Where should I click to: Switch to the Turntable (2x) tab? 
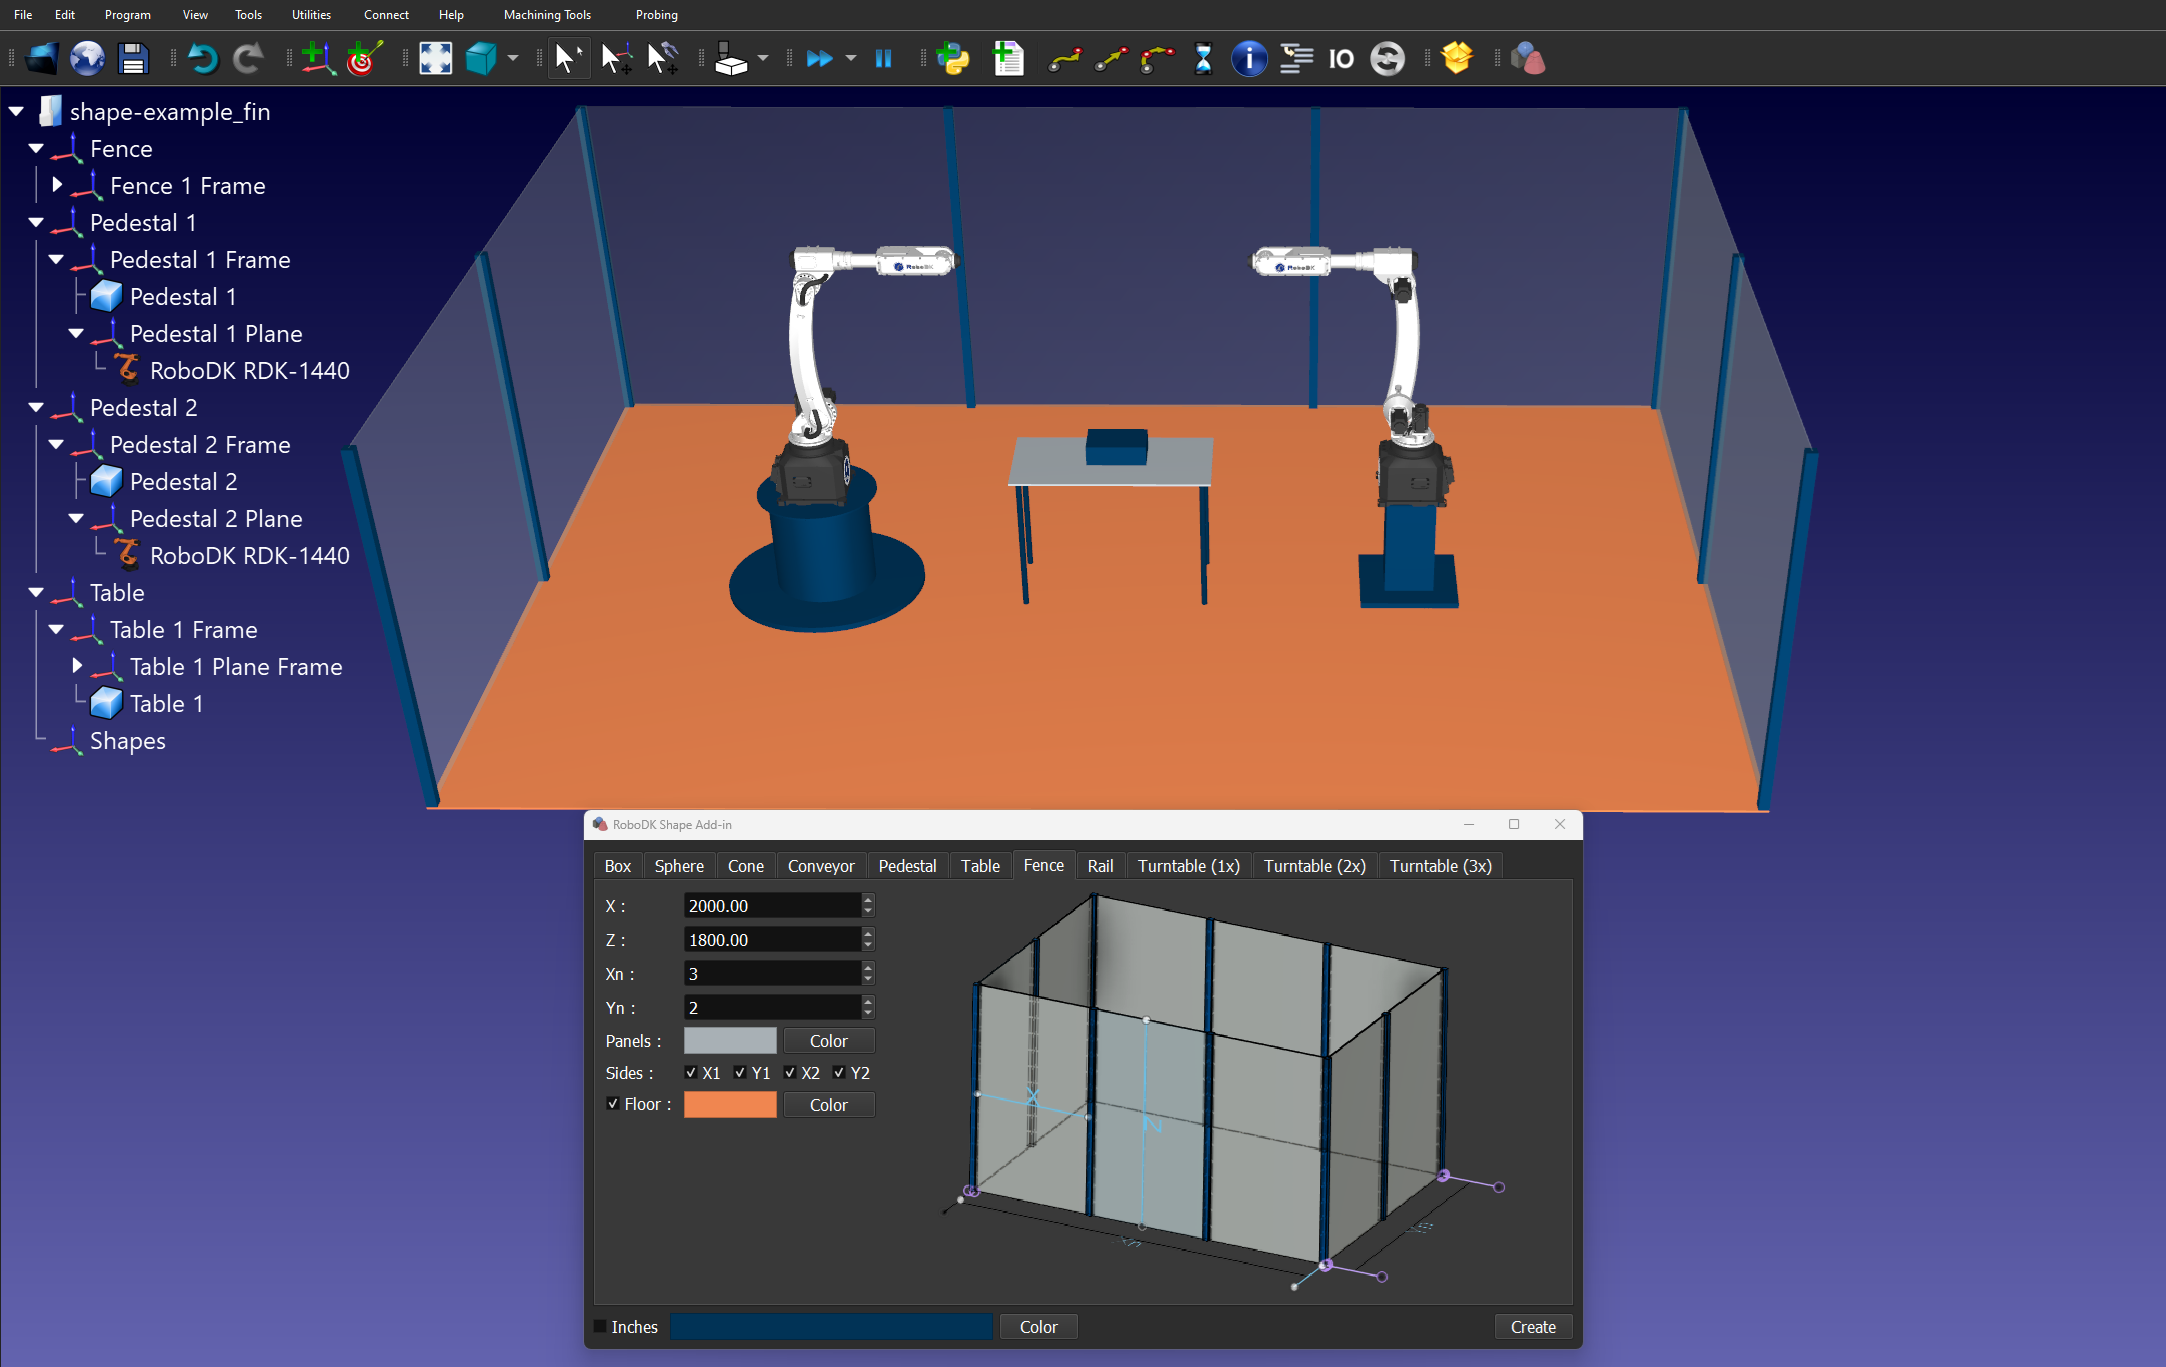point(1315,866)
